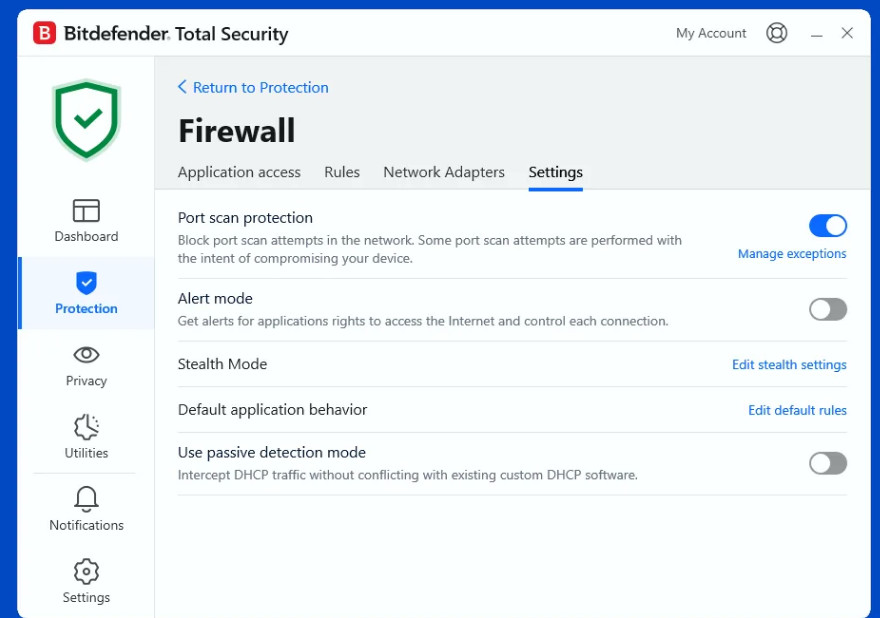Click Edit stealth settings link

[789, 365]
